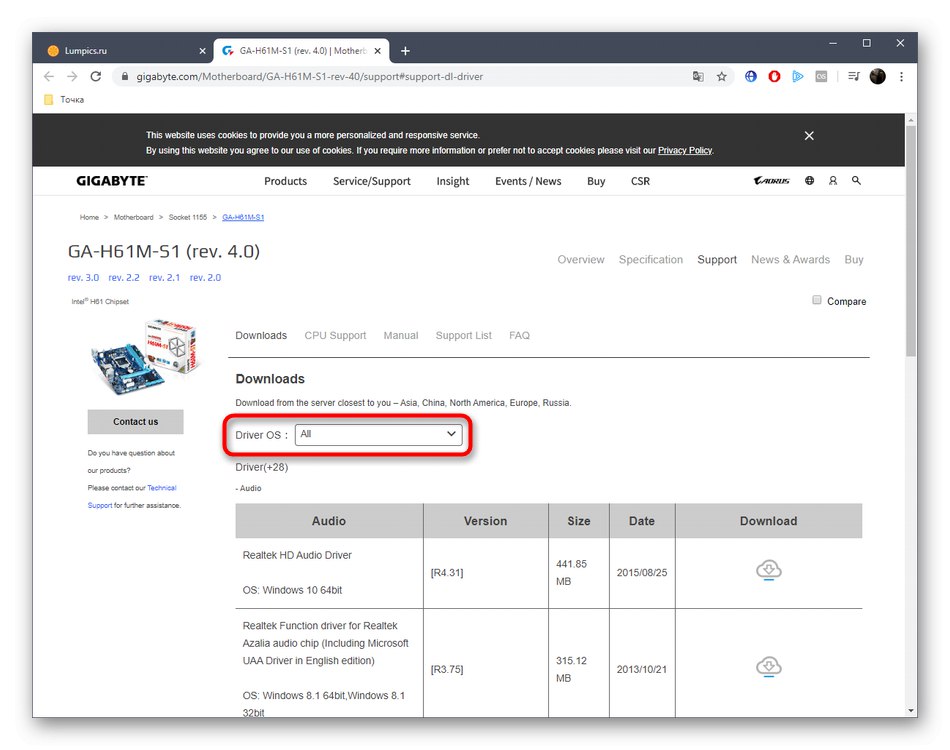Go to the rev. 3.0 version
950x750 pixels.
coord(83,277)
